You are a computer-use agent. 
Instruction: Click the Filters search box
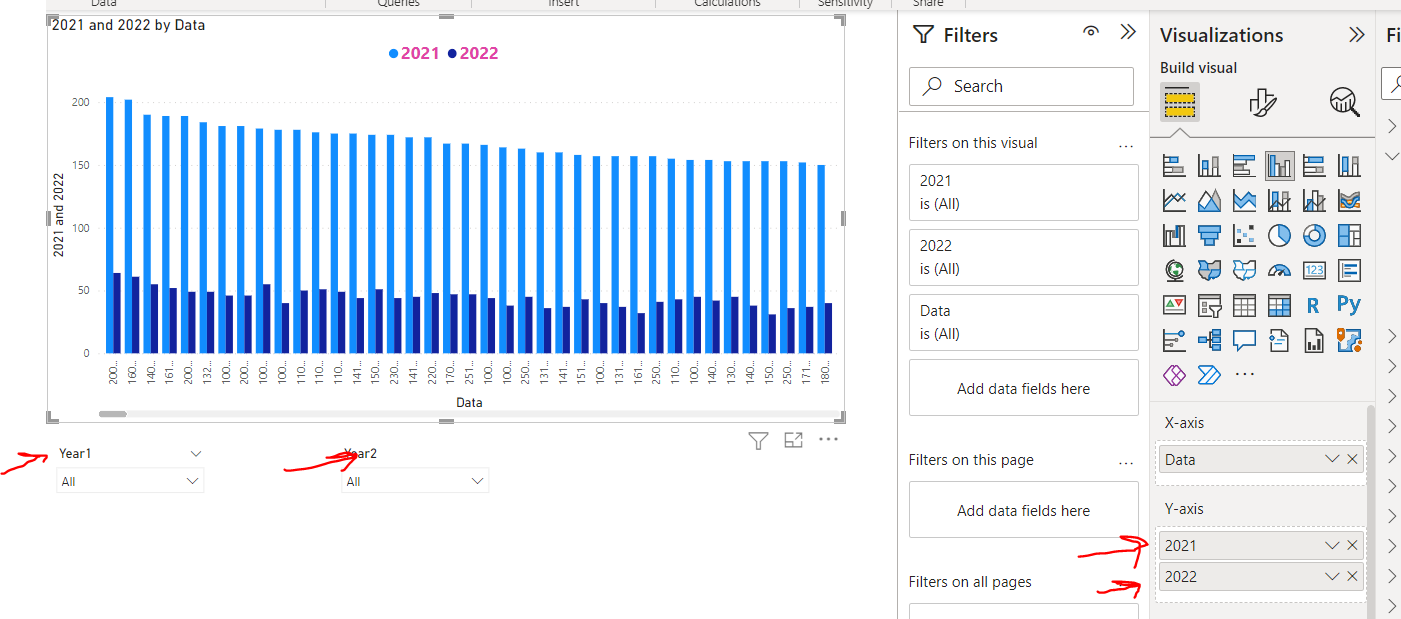1021,86
